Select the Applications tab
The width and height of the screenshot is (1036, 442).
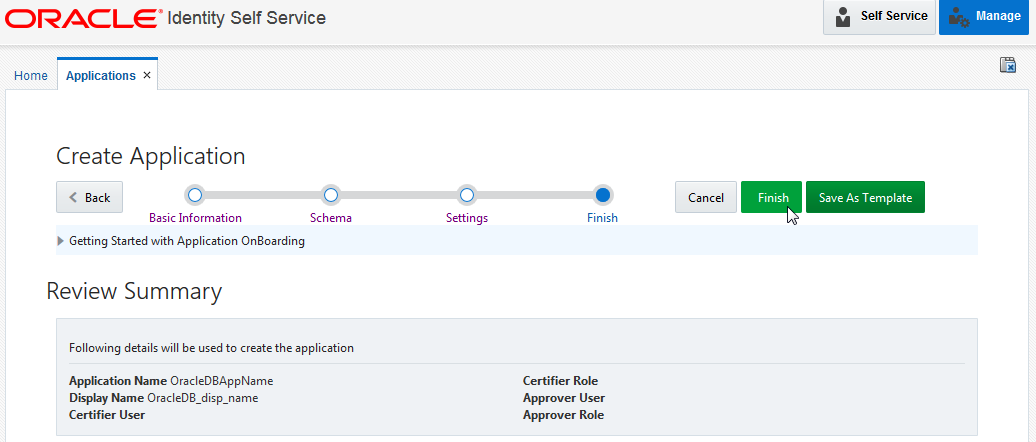point(100,76)
